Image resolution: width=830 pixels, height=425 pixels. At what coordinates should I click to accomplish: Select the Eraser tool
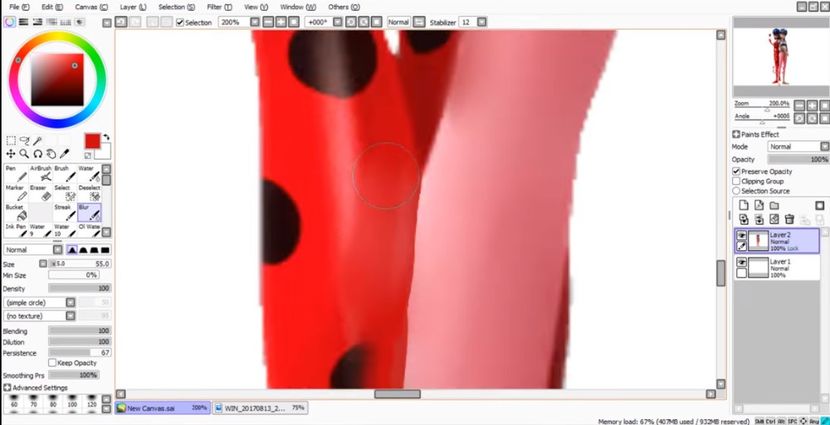point(40,193)
